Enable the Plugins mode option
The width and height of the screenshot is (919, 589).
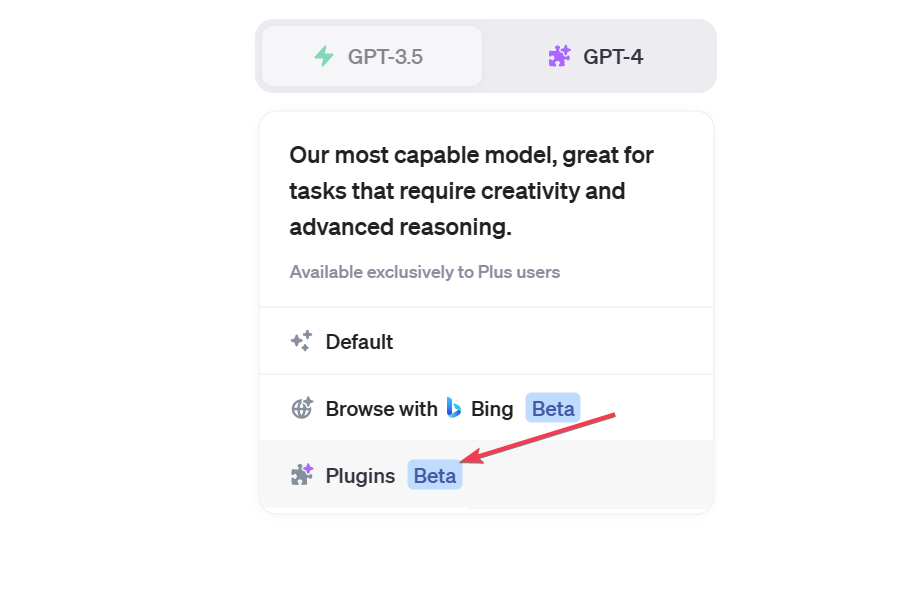(x=486, y=475)
